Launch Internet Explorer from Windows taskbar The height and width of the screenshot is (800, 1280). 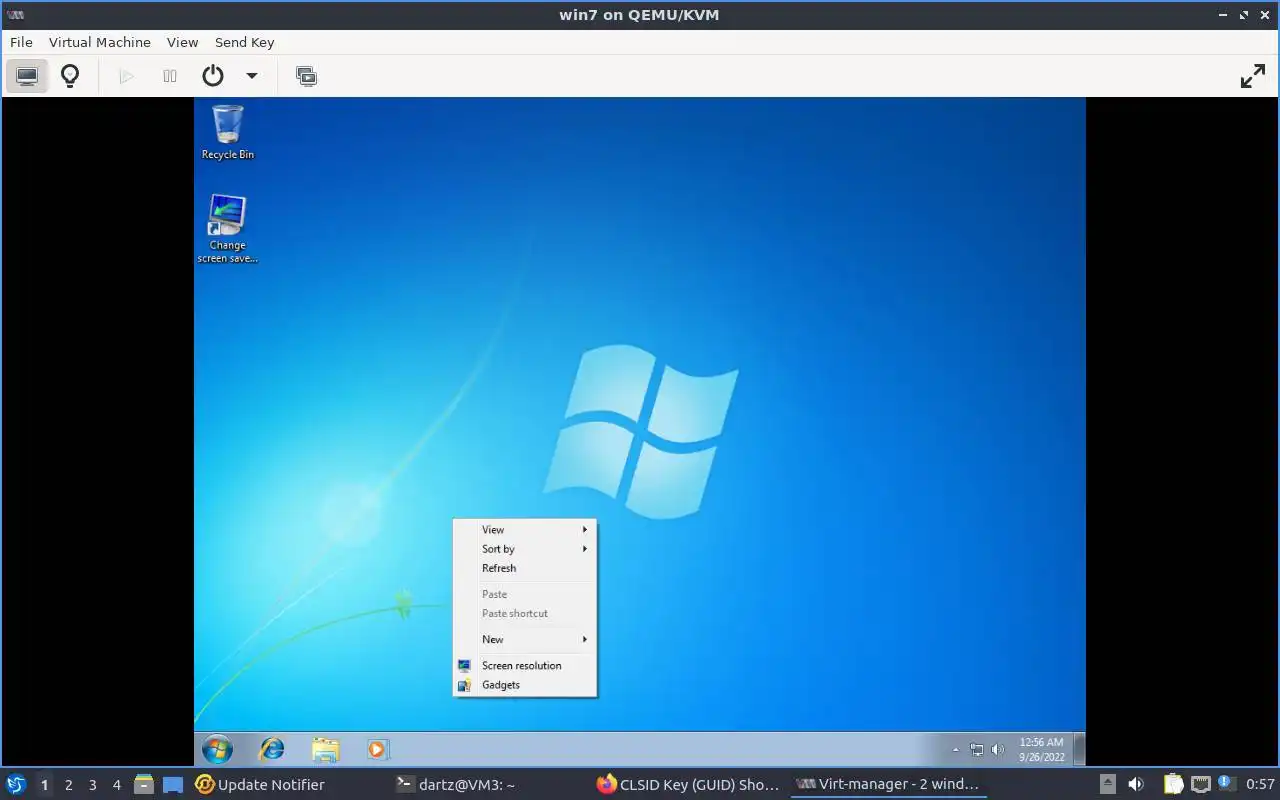(272, 749)
